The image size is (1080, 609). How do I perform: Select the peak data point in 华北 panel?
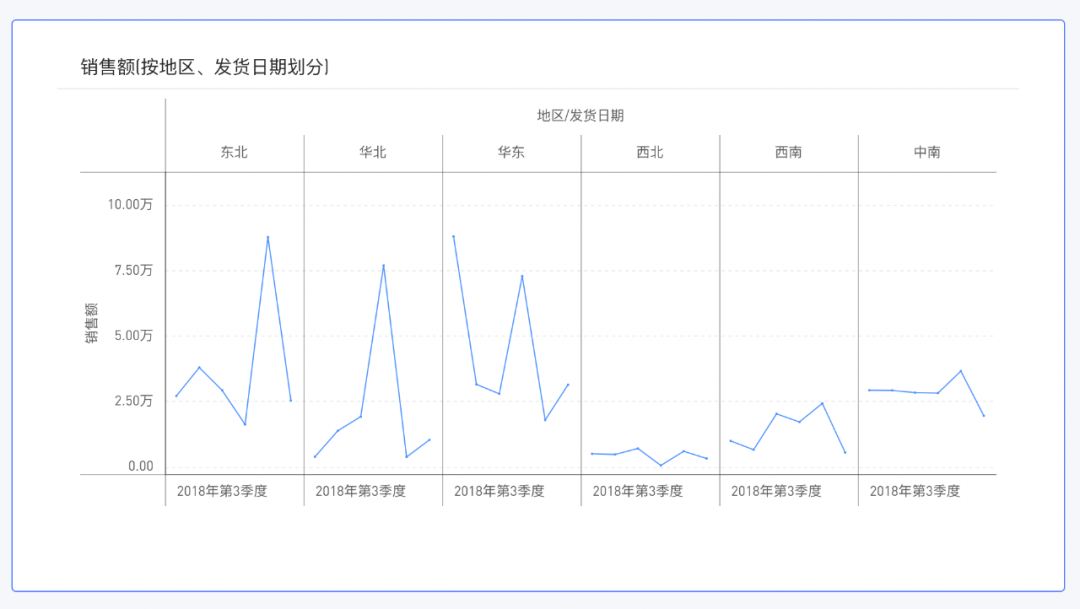click(383, 265)
